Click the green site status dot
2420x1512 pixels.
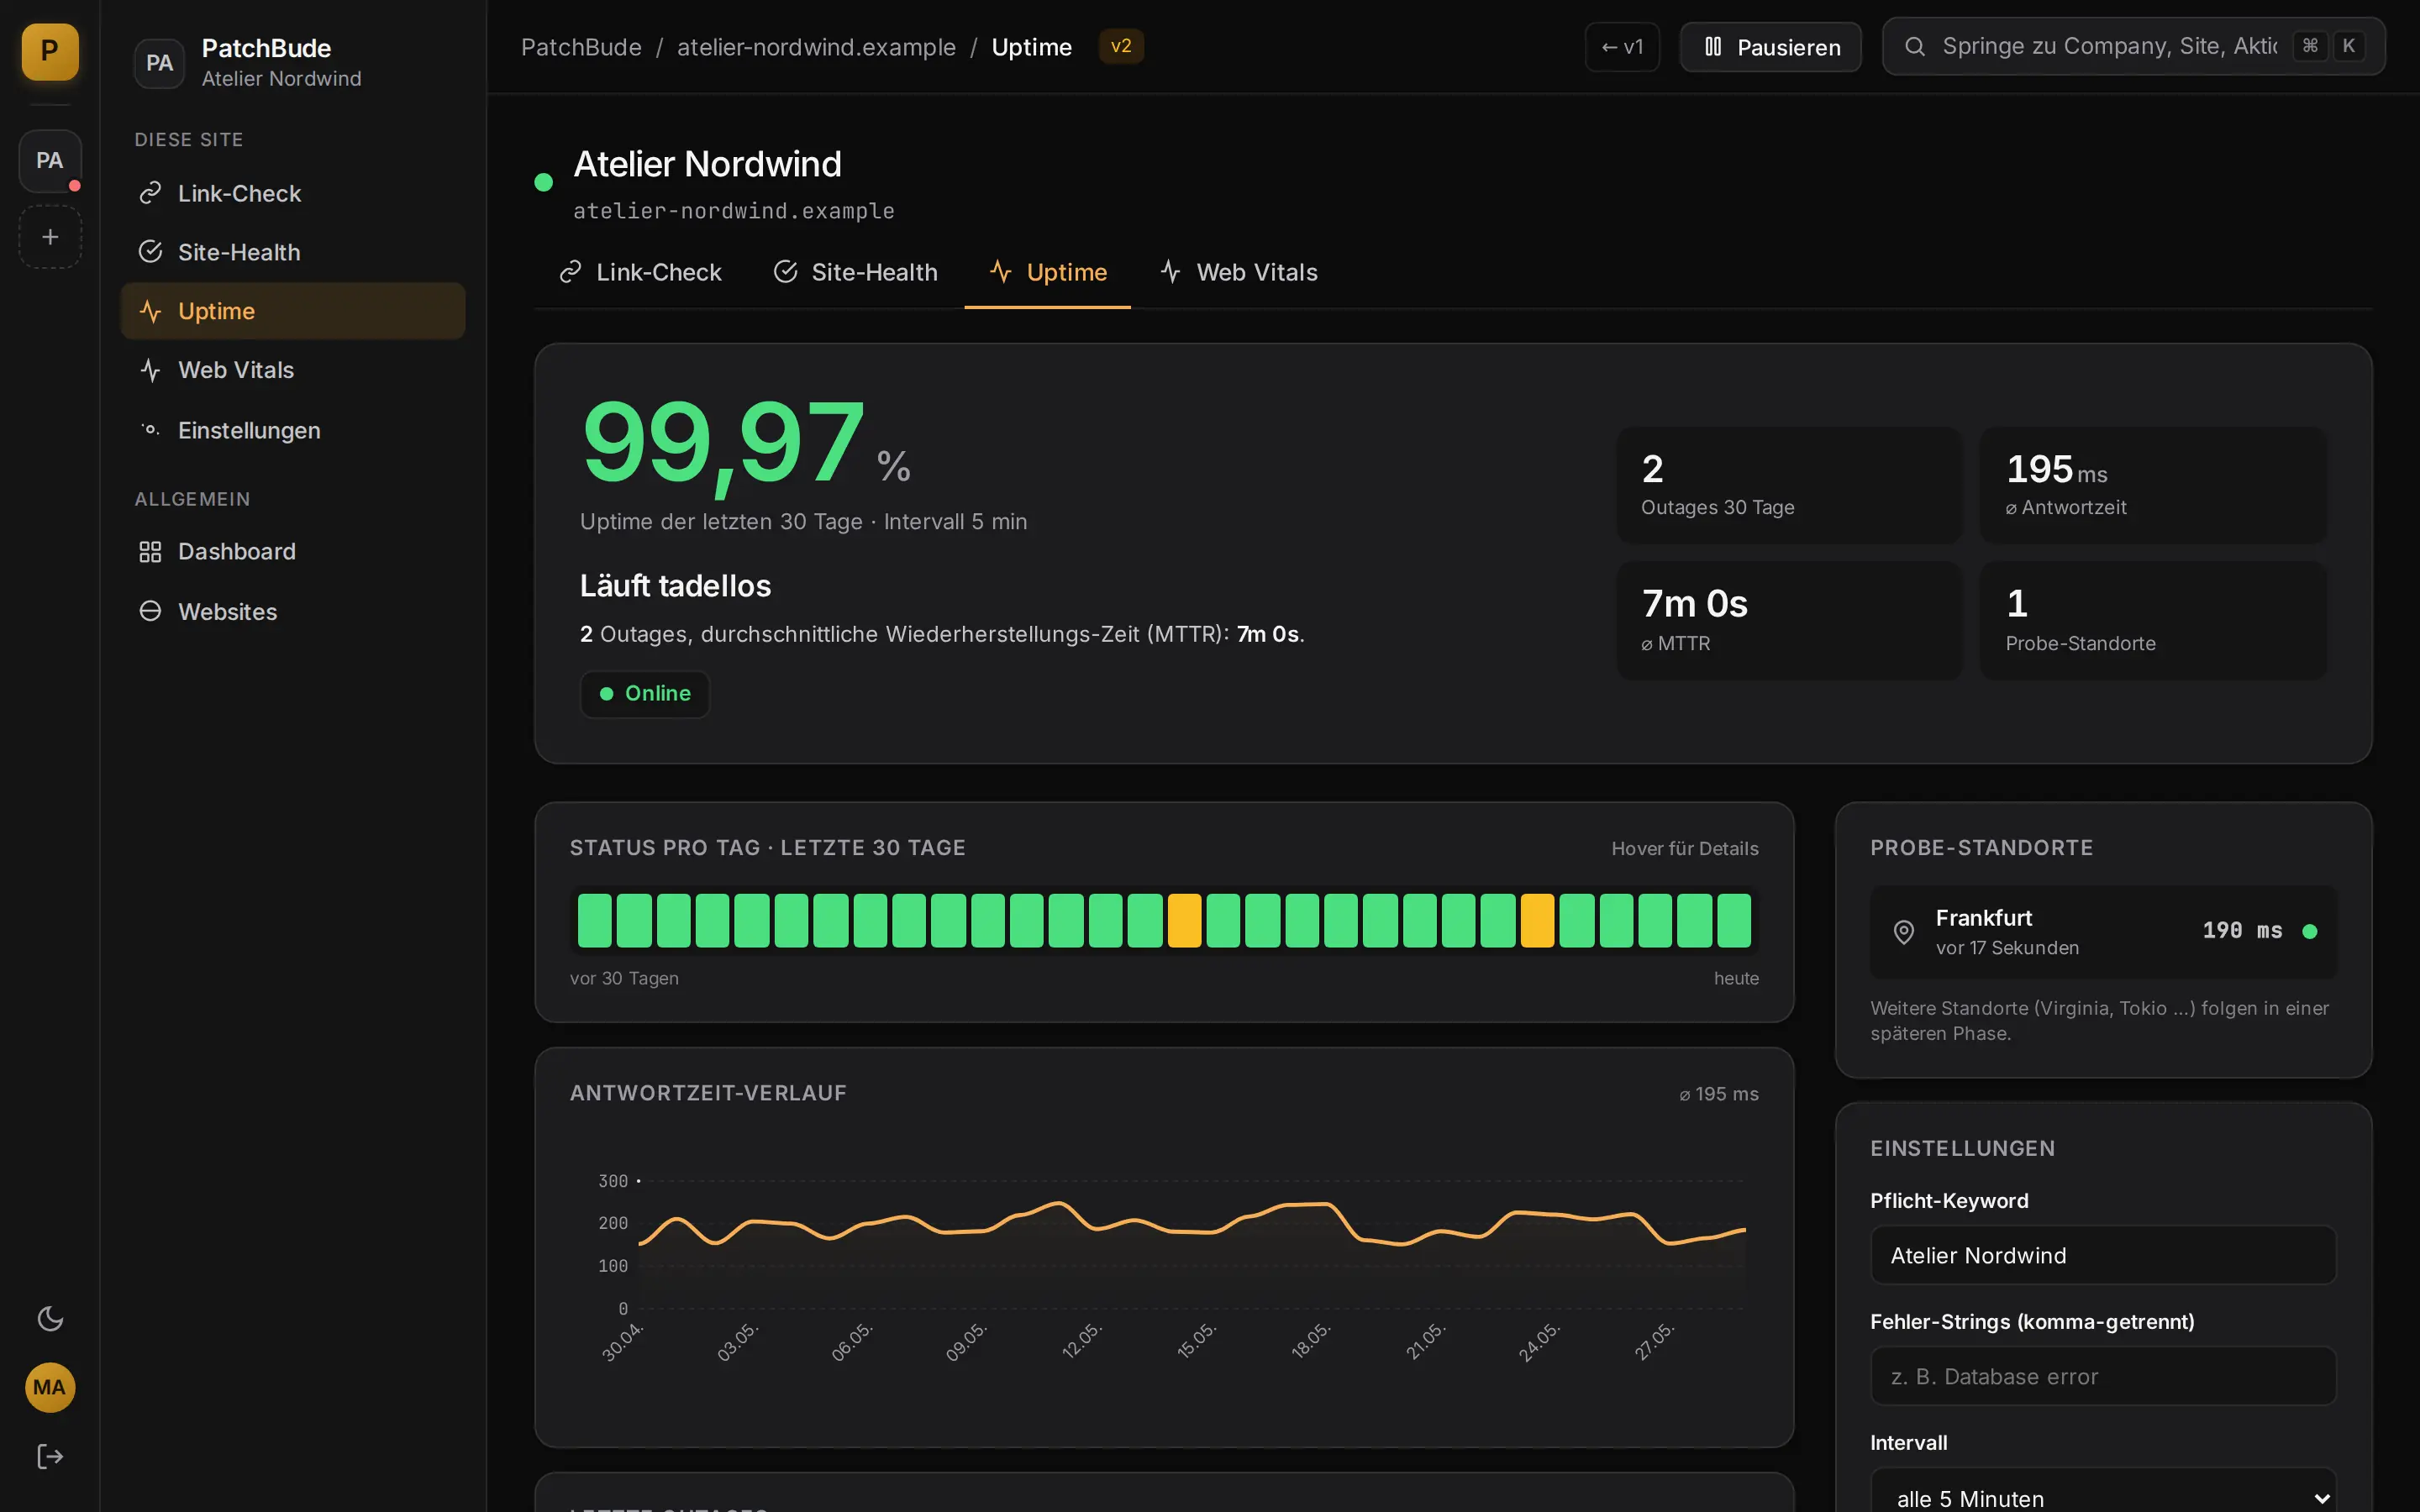[544, 182]
